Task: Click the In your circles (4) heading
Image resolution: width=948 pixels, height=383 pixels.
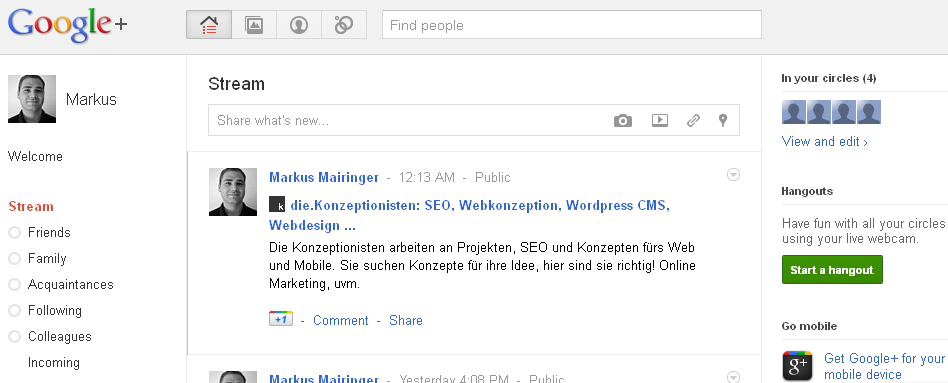Action: 829,78
